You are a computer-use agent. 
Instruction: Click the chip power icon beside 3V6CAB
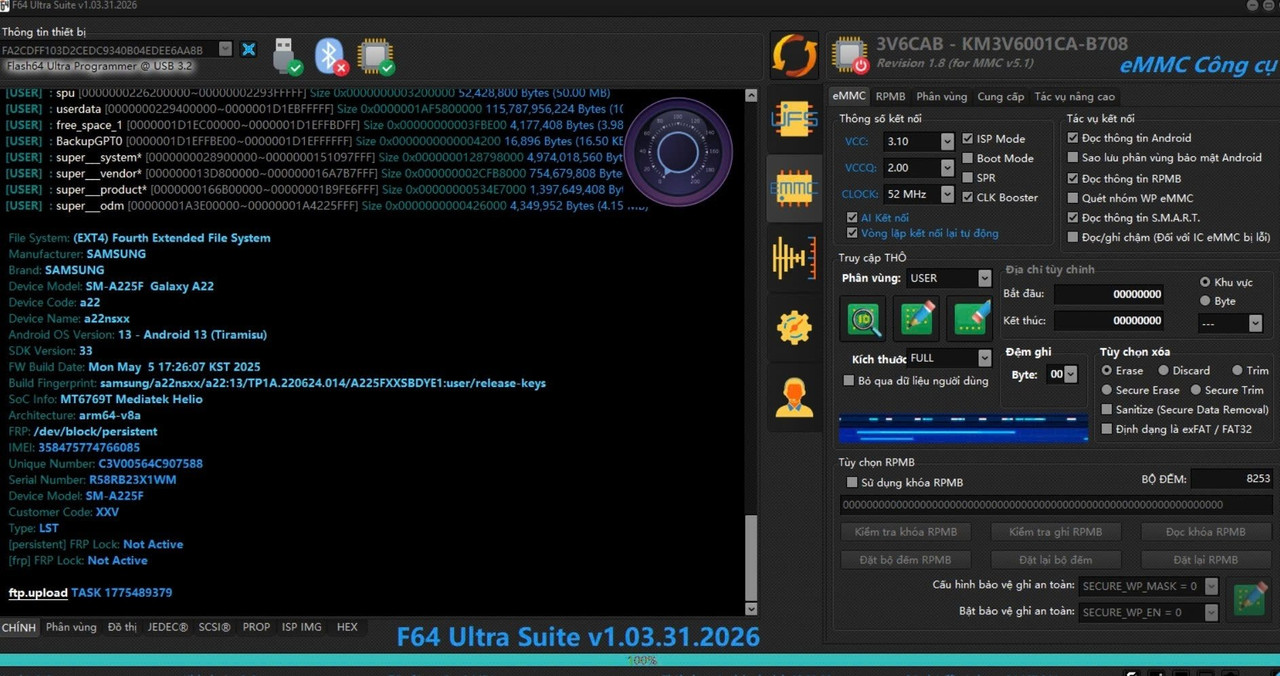point(850,55)
